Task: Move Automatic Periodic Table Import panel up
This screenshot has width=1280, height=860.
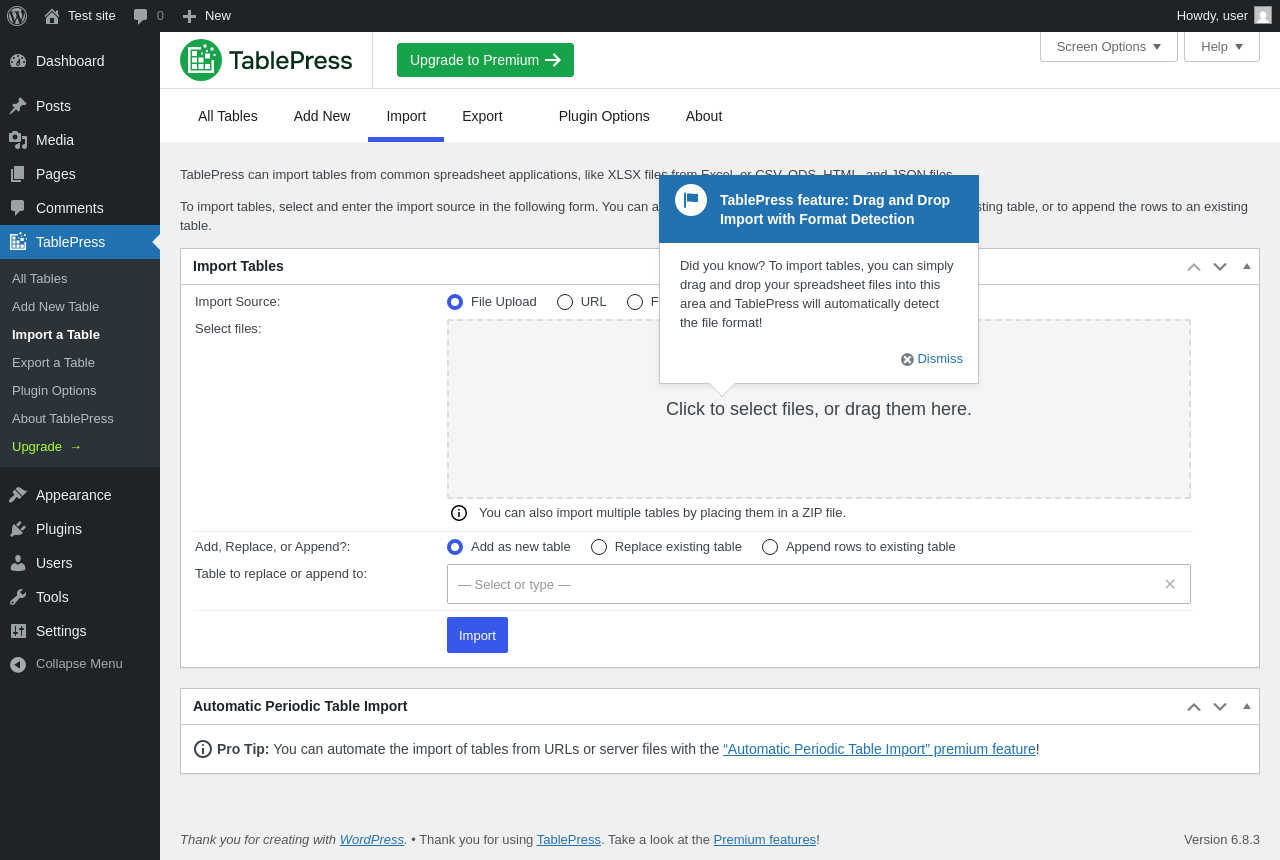Action: 1194,707
